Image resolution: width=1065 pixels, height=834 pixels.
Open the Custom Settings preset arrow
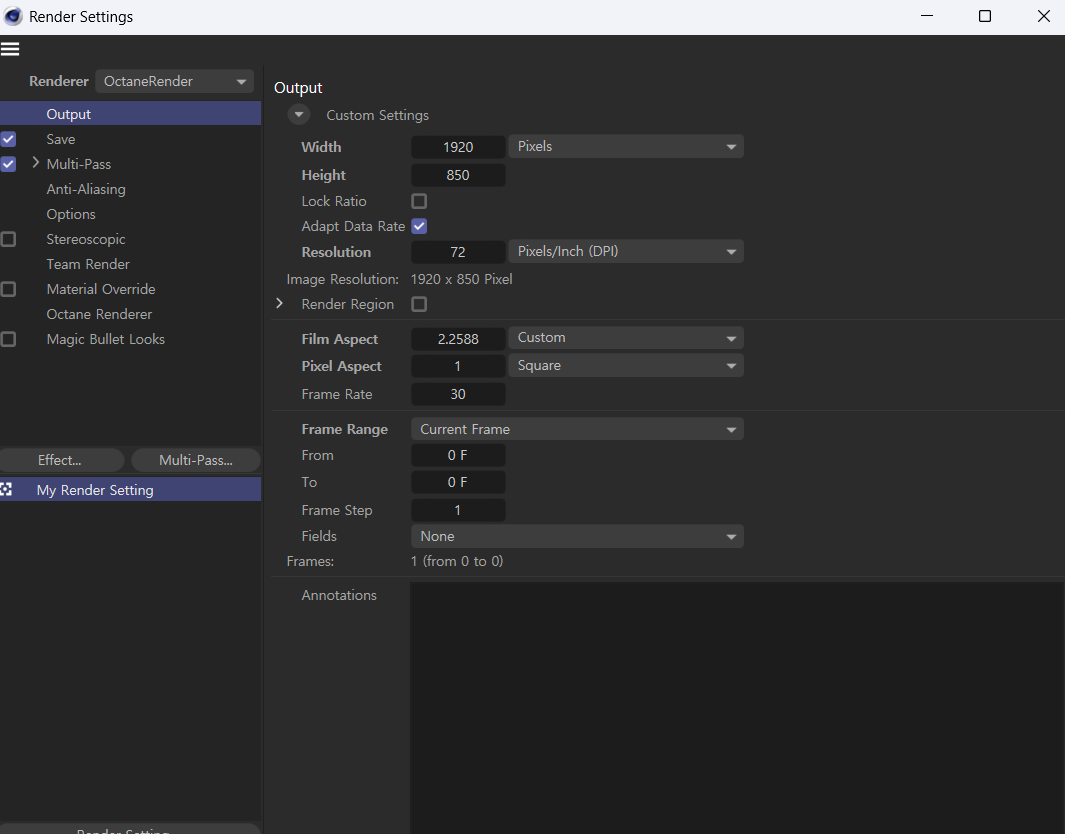point(299,115)
